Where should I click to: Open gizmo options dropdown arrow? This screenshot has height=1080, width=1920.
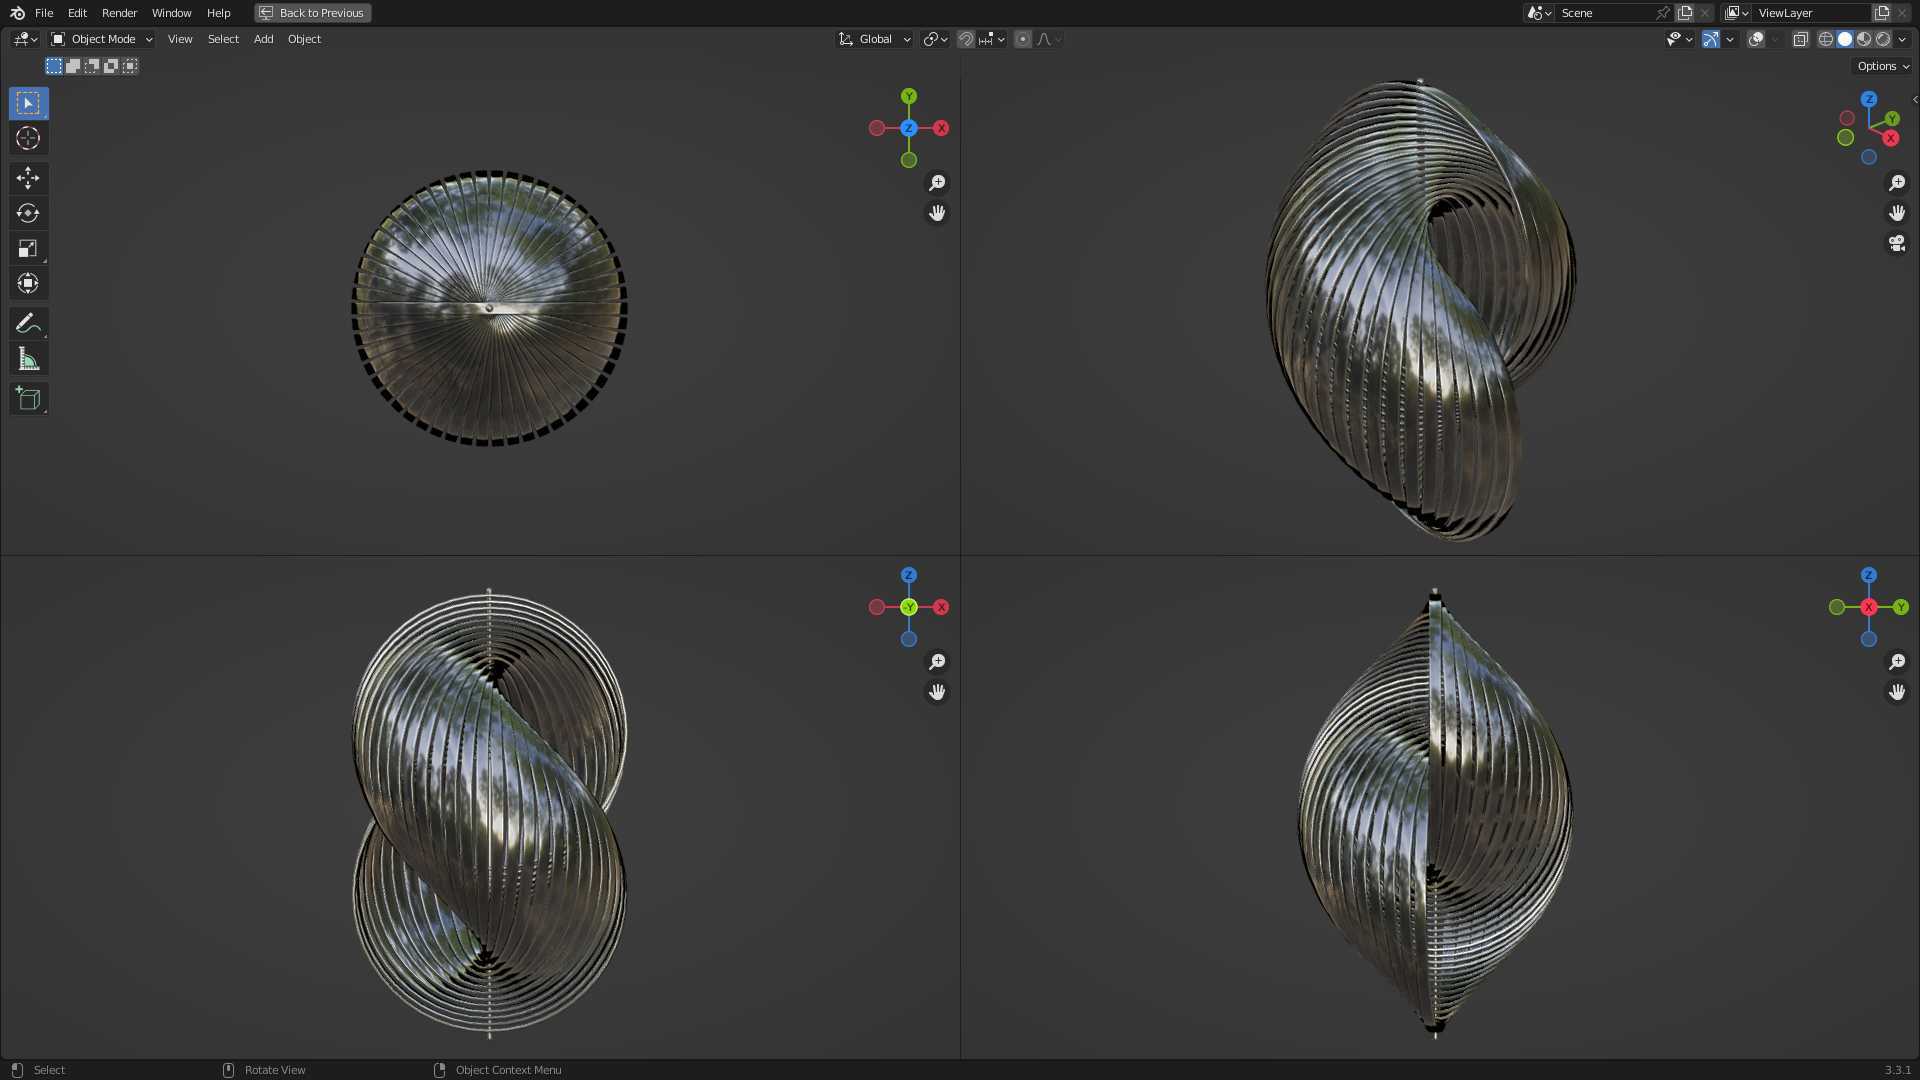tap(1730, 39)
